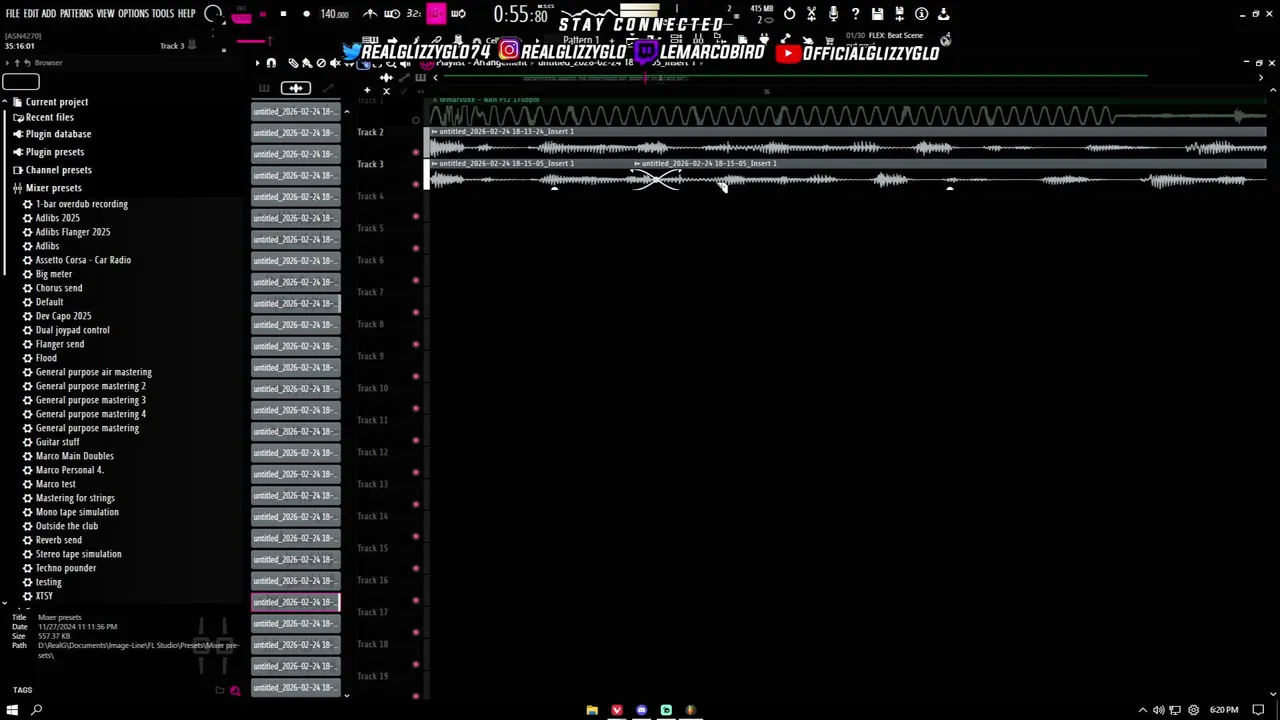Click the Track 12 header label
The height and width of the screenshot is (720, 1280).
(372, 452)
